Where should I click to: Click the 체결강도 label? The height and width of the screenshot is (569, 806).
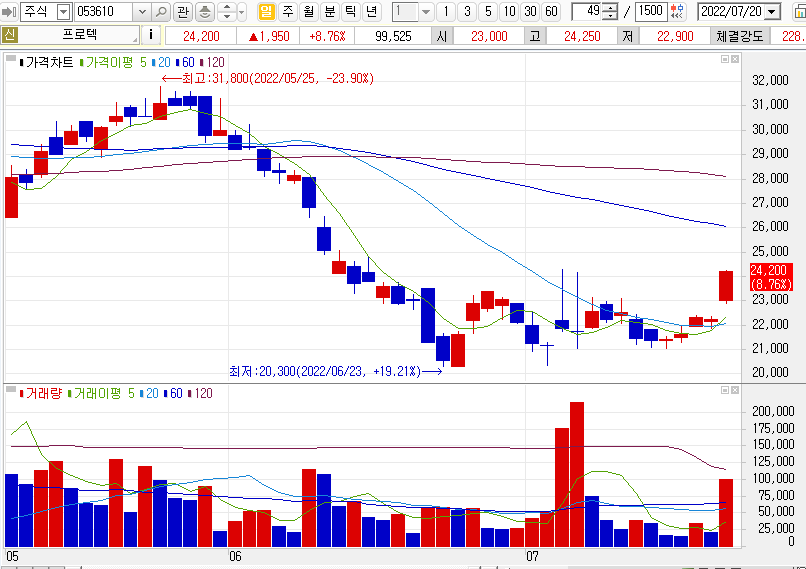[x=740, y=36]
